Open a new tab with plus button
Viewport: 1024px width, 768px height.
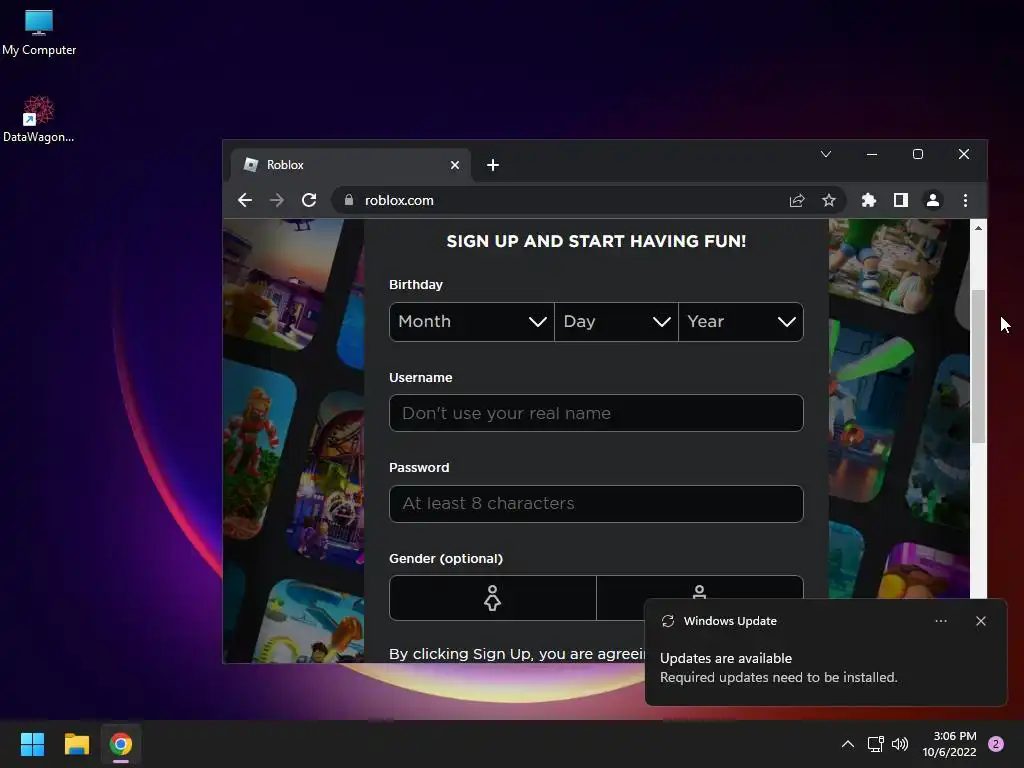click(x=493, y=165)
